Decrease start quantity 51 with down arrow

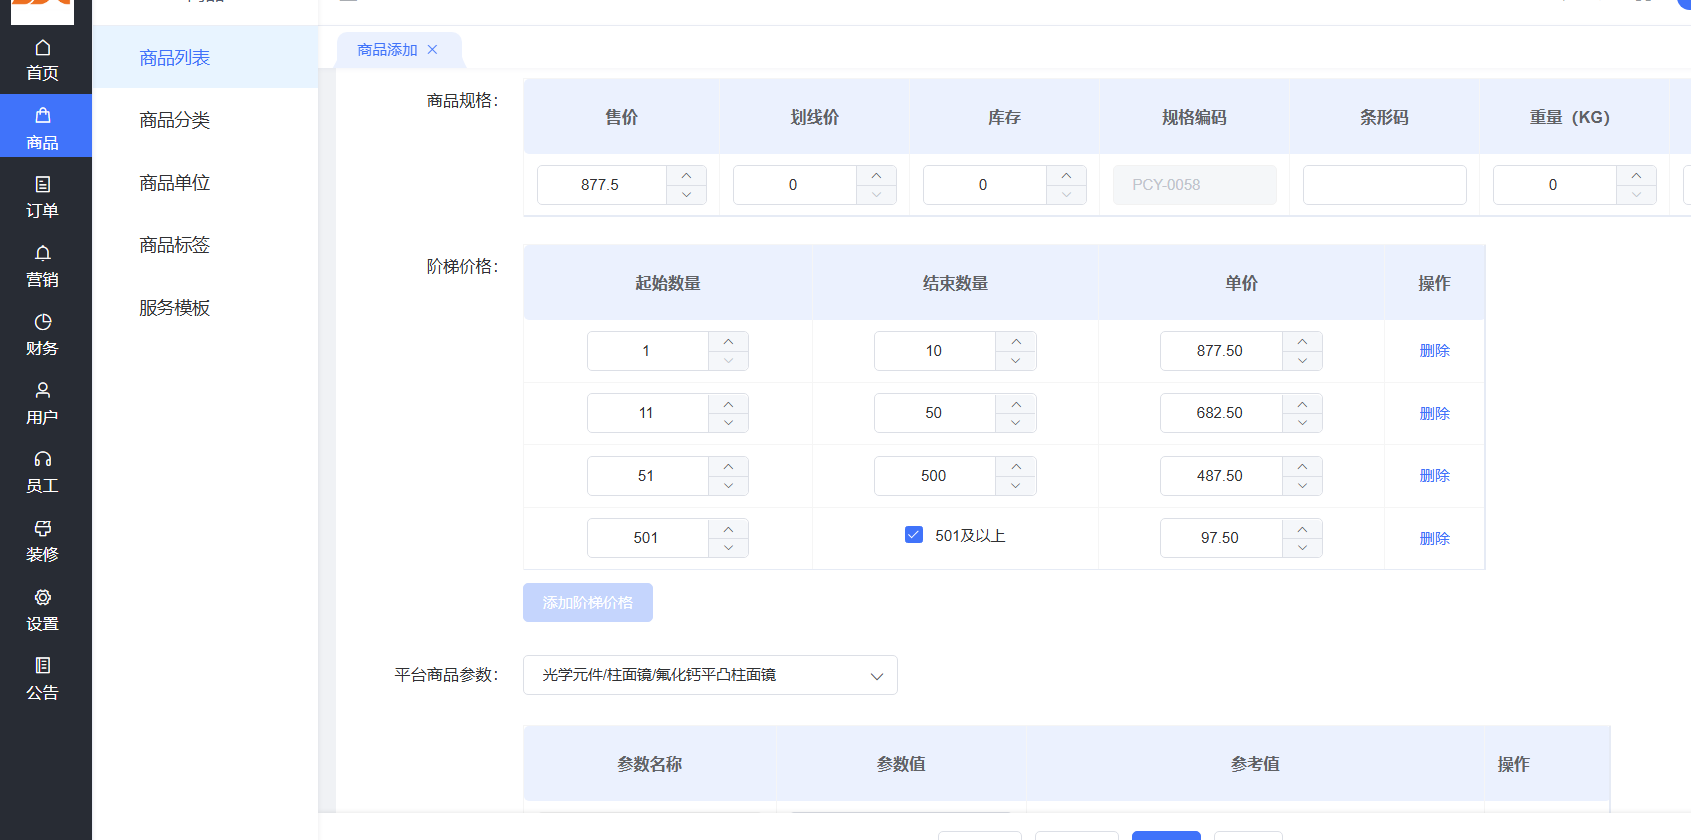(728, 486)
